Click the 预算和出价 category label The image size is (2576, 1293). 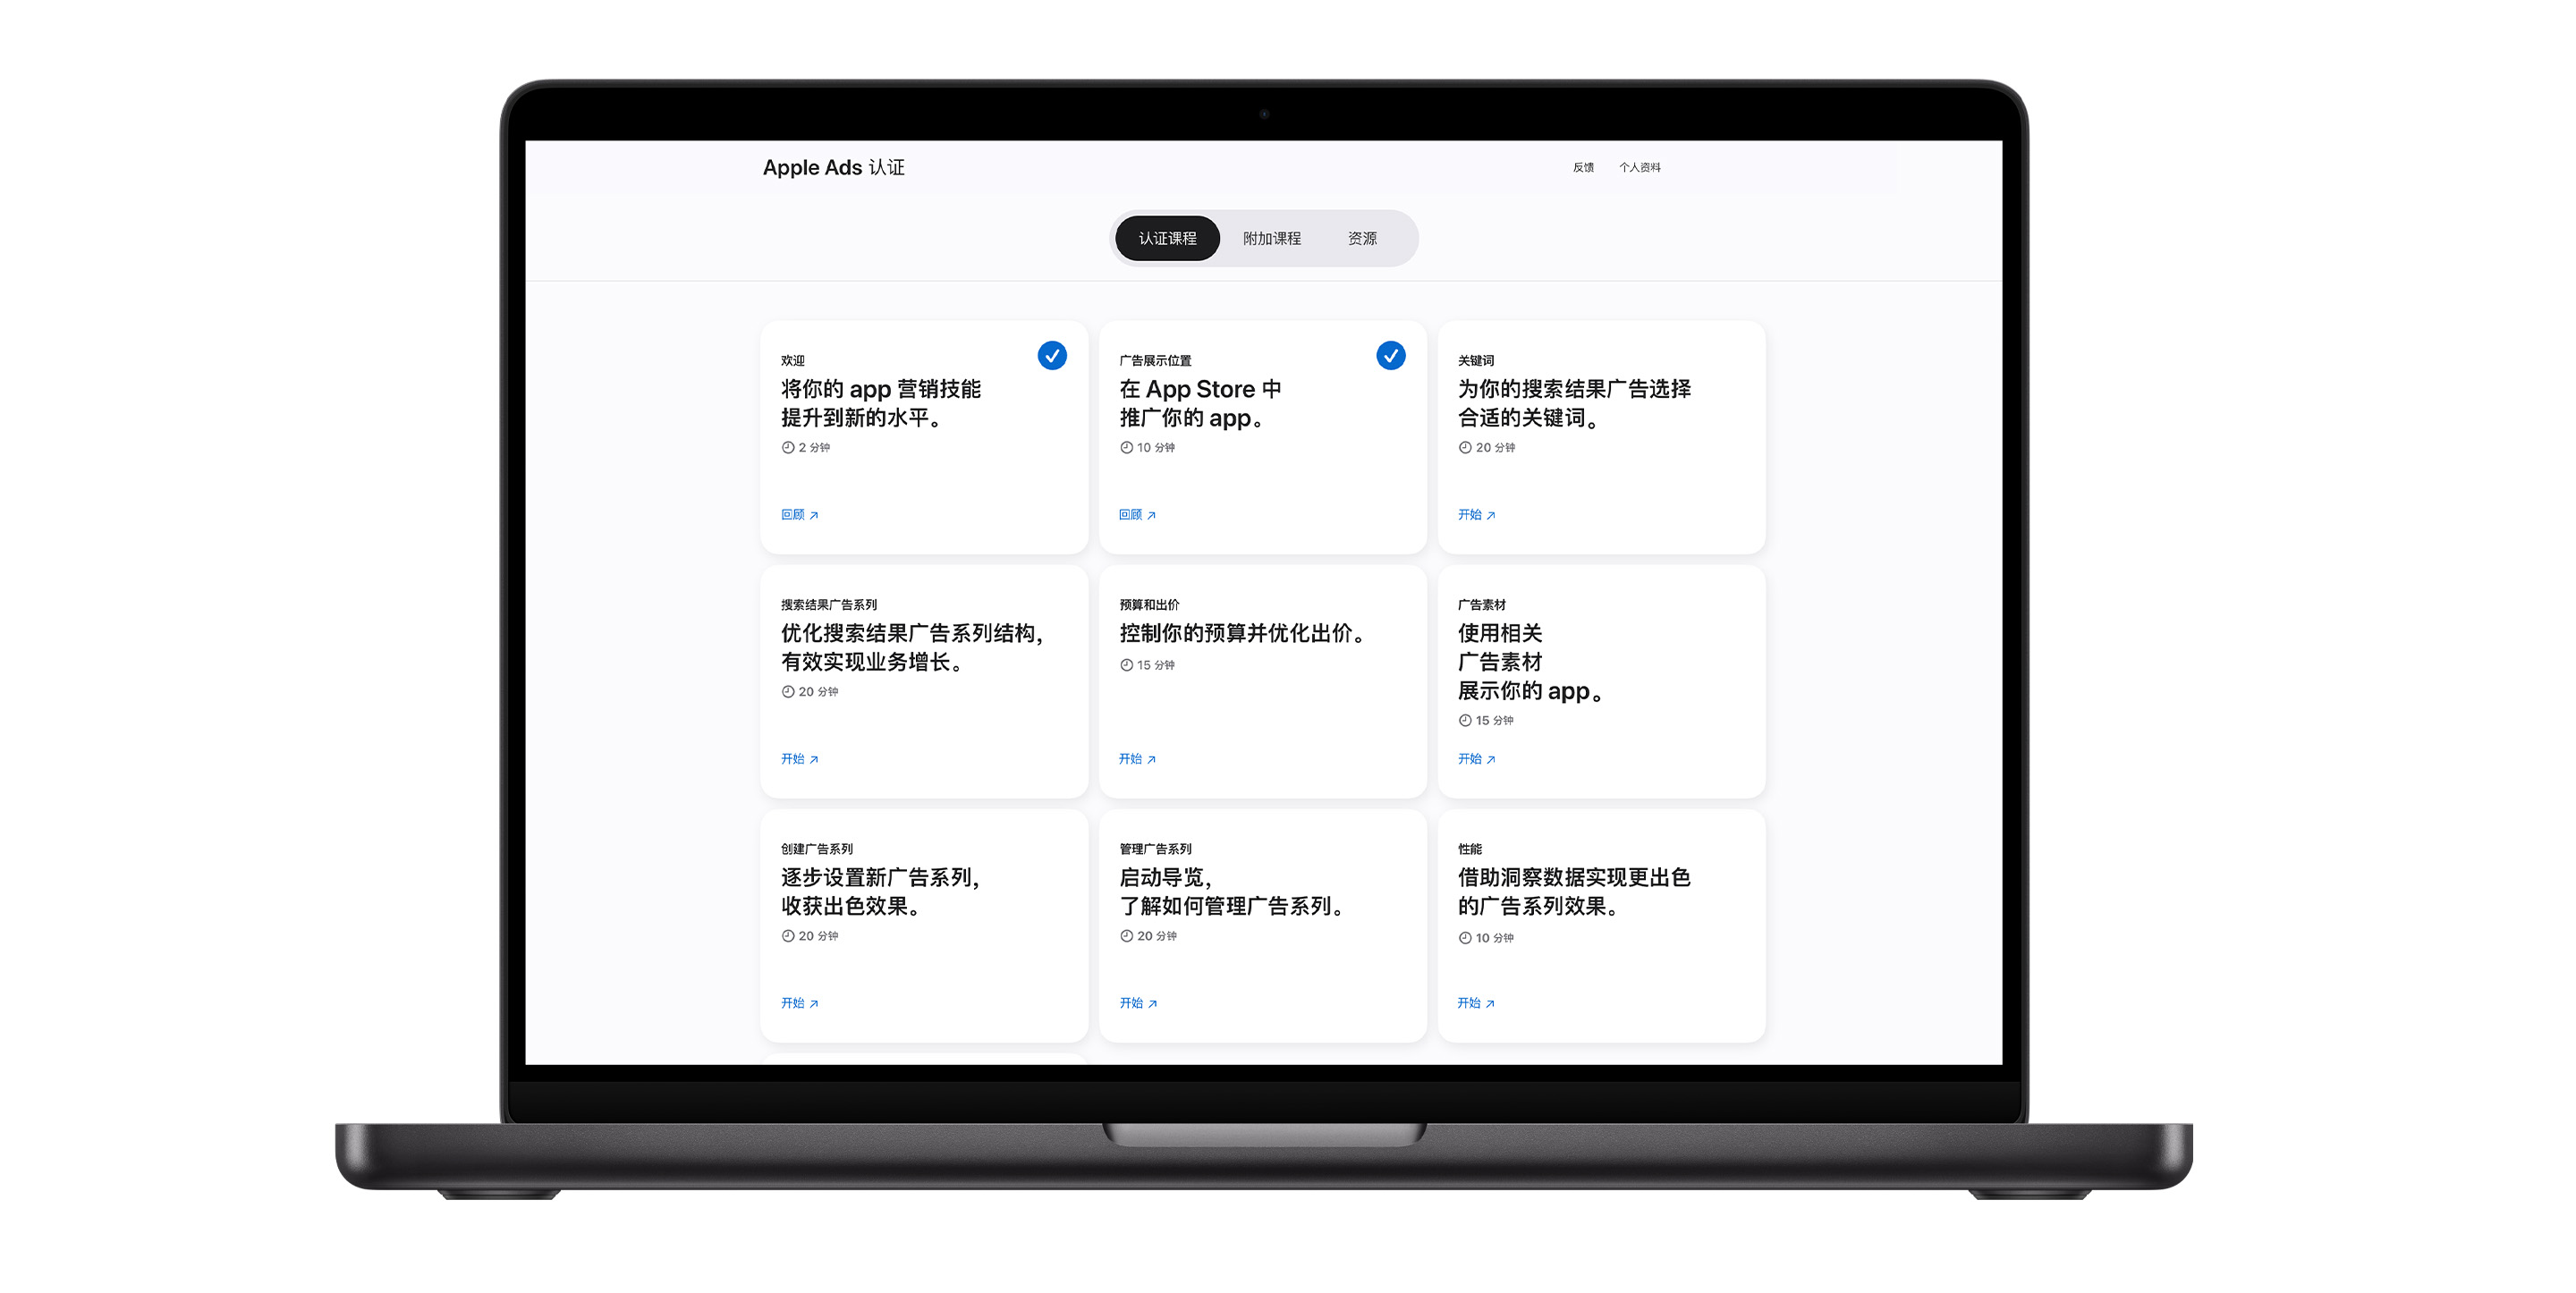tap(1149, 604)
